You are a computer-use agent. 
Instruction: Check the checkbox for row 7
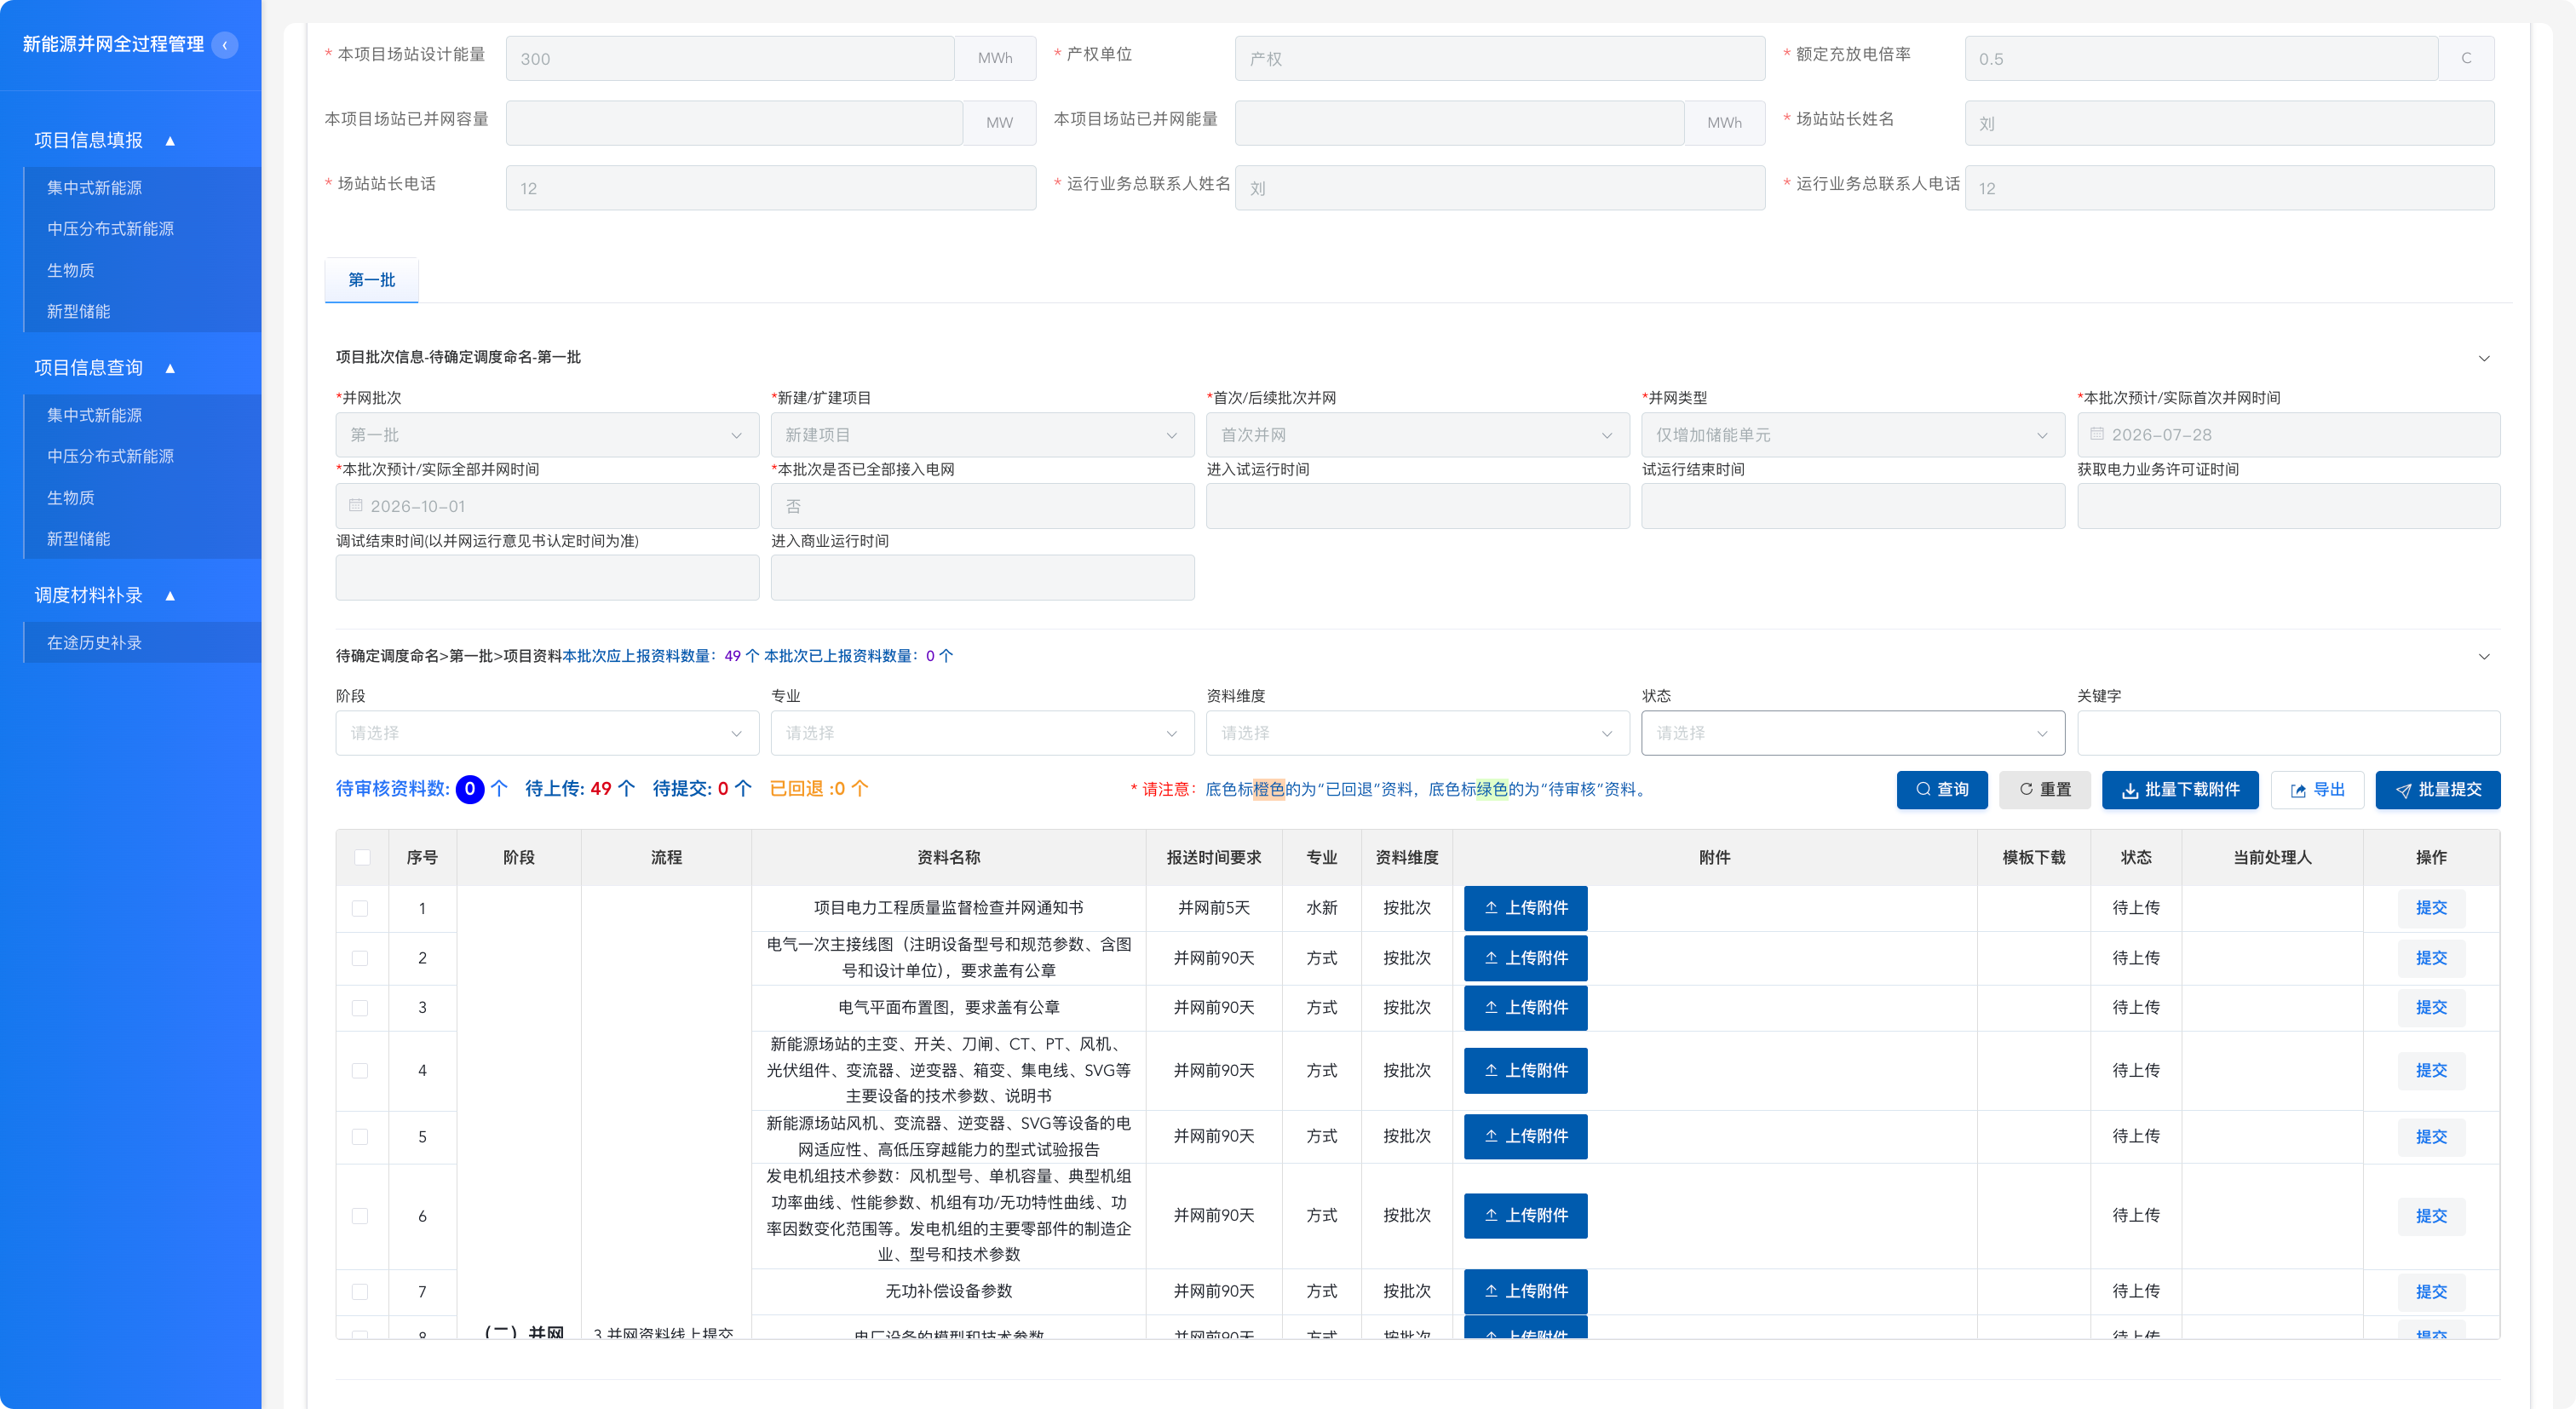(360, 1292)
